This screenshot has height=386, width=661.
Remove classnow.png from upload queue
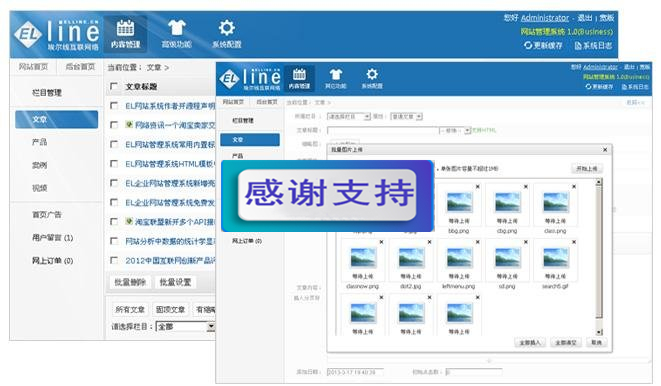click(381, 242)
